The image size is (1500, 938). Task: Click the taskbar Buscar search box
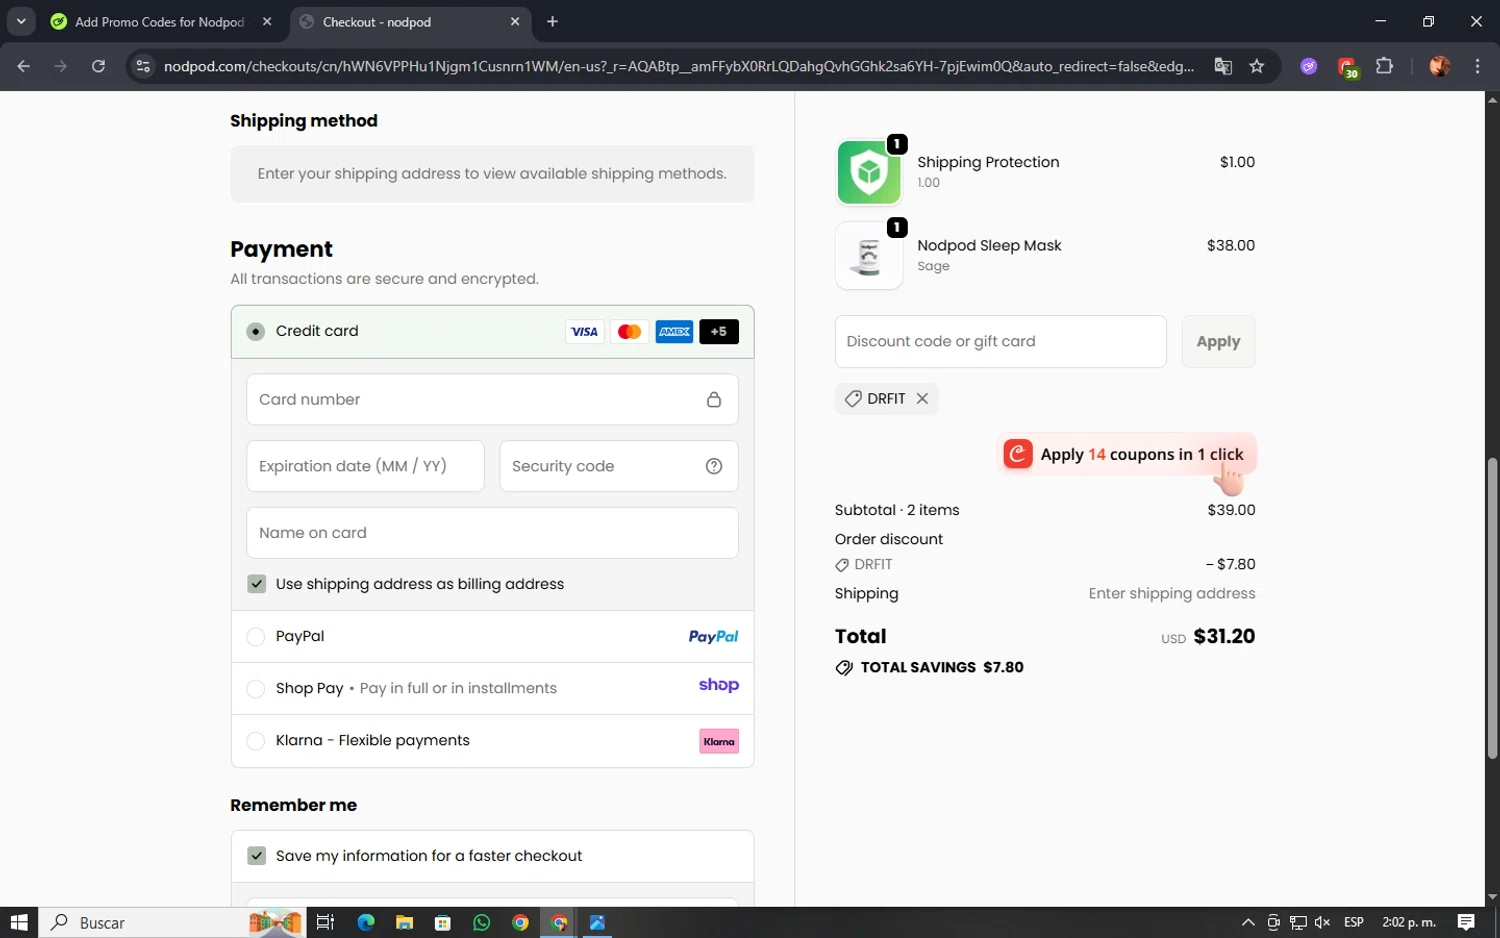170,922
